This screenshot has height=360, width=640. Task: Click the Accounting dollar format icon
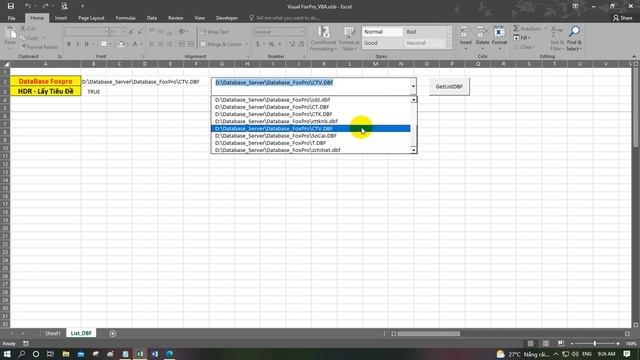pos(258,44)
